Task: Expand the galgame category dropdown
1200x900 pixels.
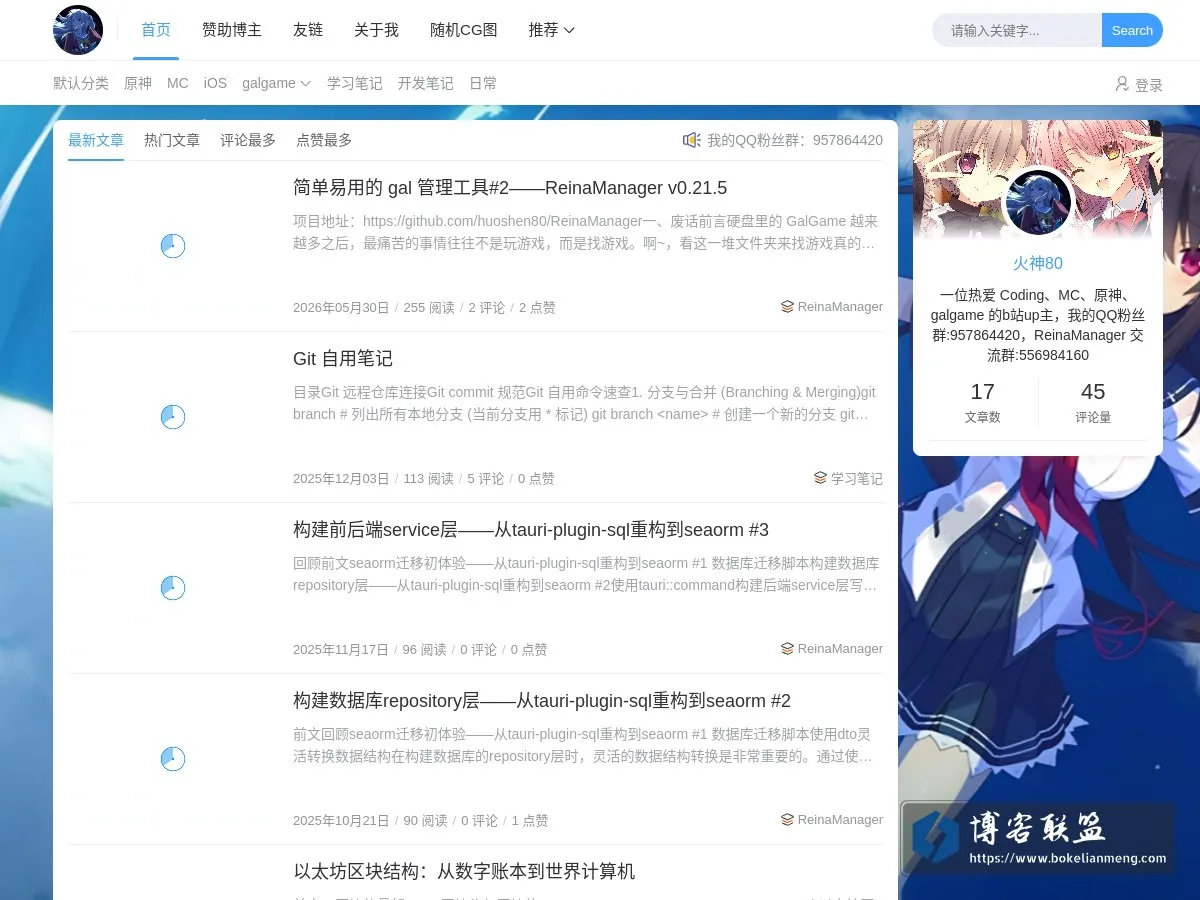Action: pos(277,83)
